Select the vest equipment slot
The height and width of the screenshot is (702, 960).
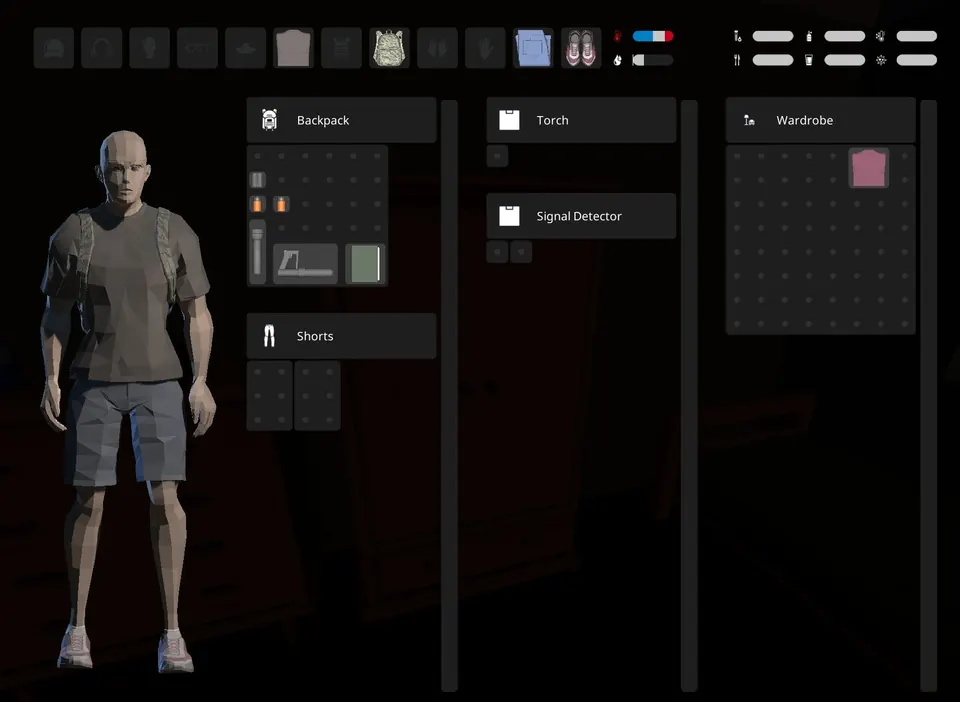coord(341,48)
